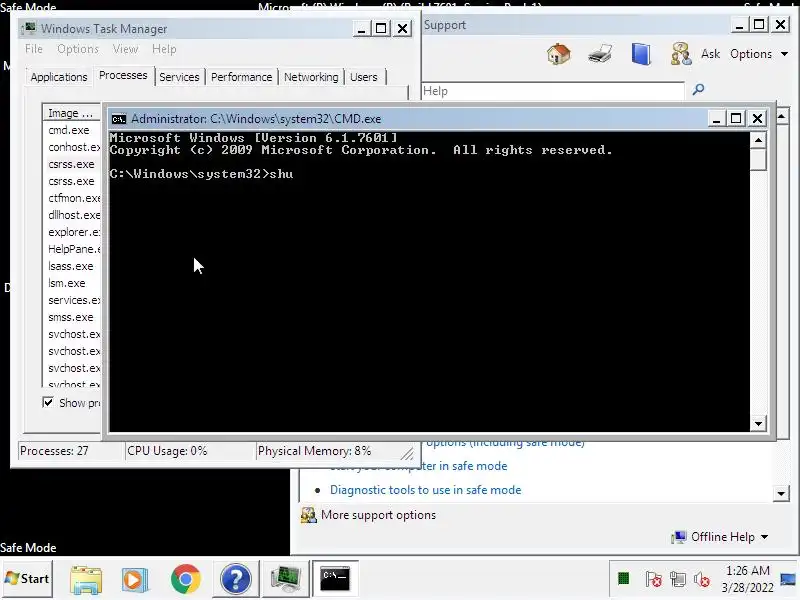The width and height of the screenshot is (800, 600).
Task: Select ctfmon.exe in process list
Action: click(x=71, y=198)
